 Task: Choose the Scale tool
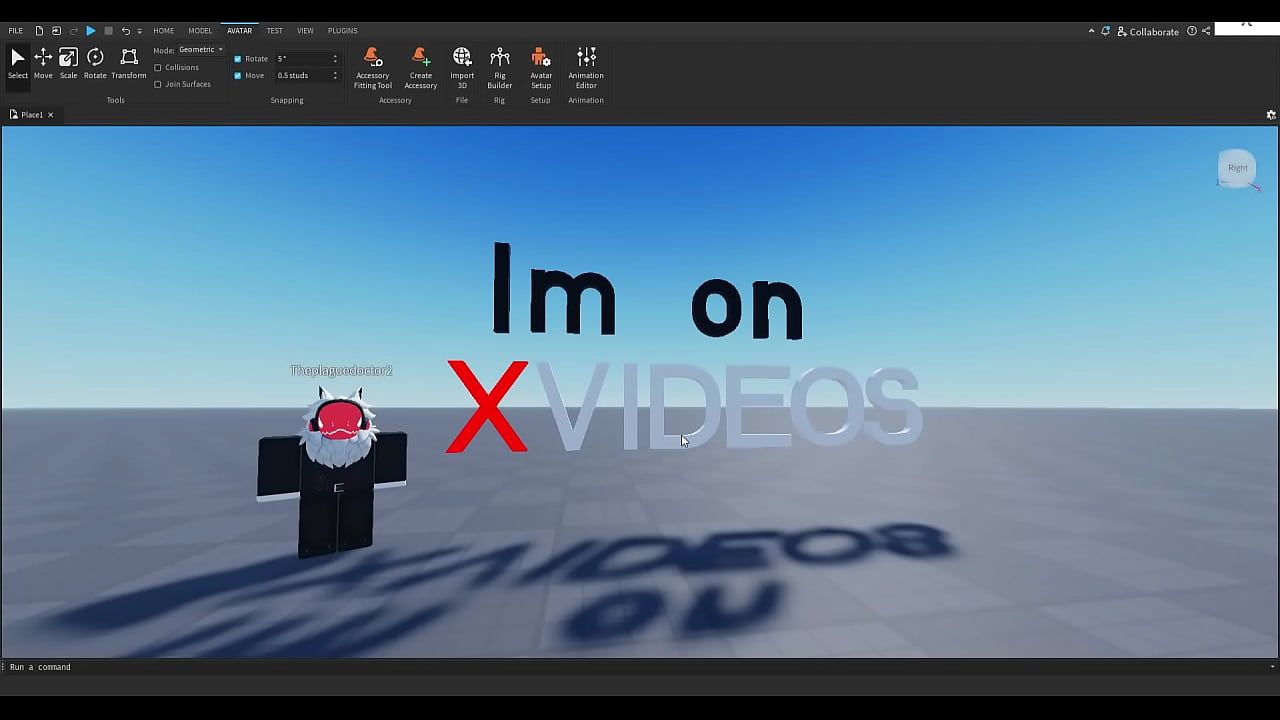(x=68, y=64)
